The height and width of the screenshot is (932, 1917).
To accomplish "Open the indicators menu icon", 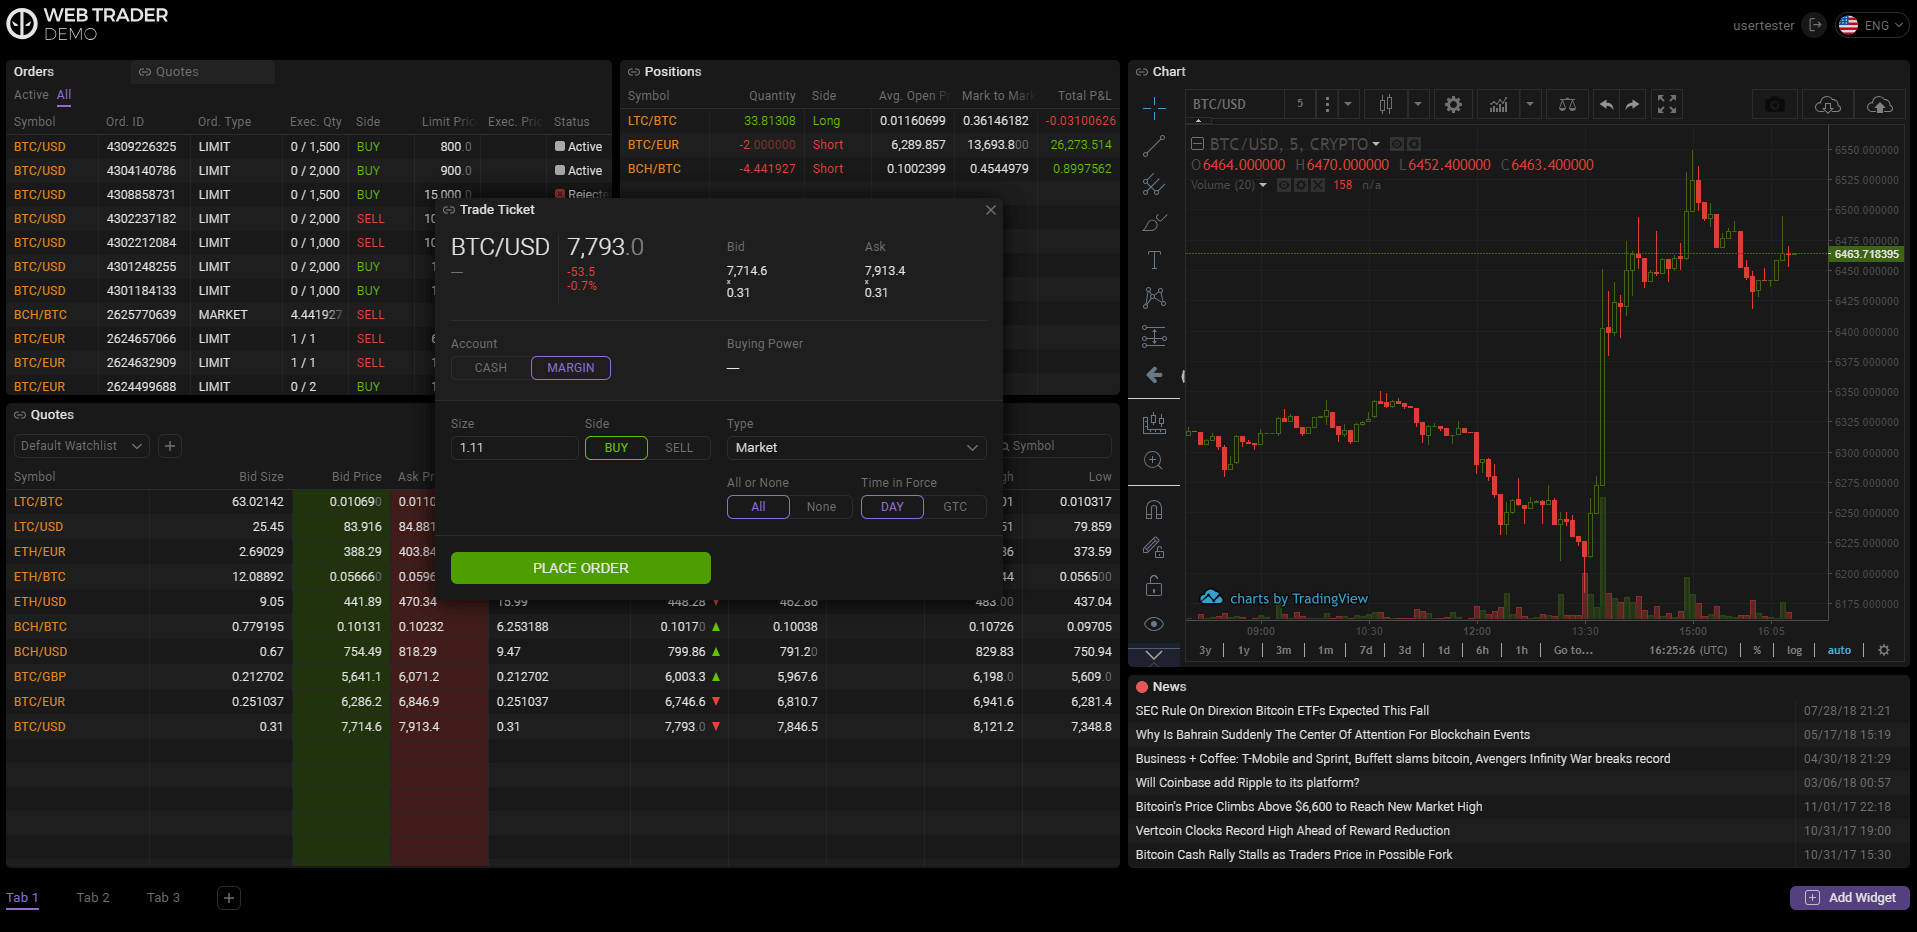I will (1498, 104).
